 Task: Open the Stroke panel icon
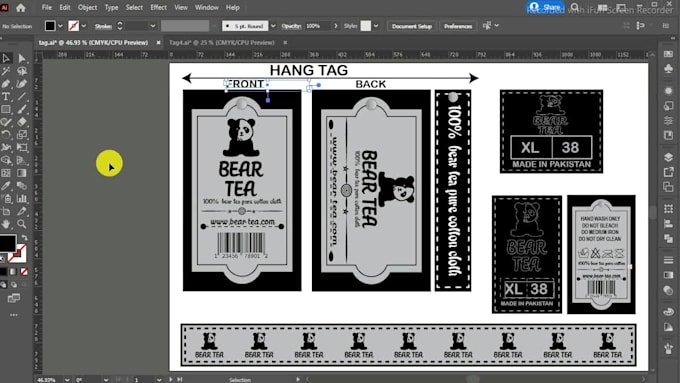tap(668, 260)
